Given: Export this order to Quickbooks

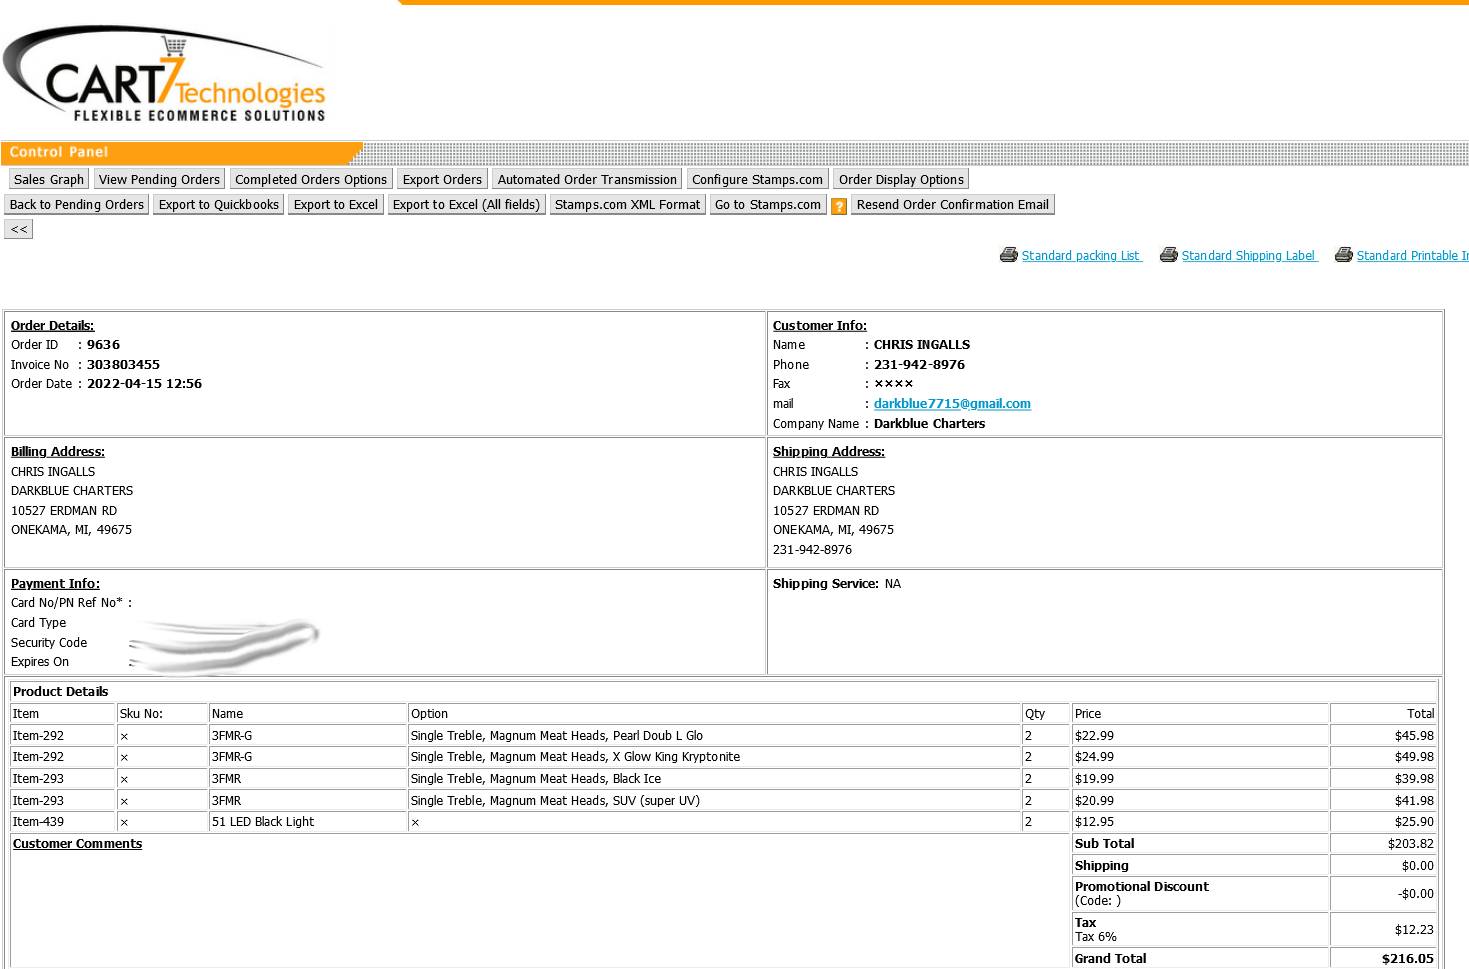Looking at the screenshot, I should click(218, 205).
